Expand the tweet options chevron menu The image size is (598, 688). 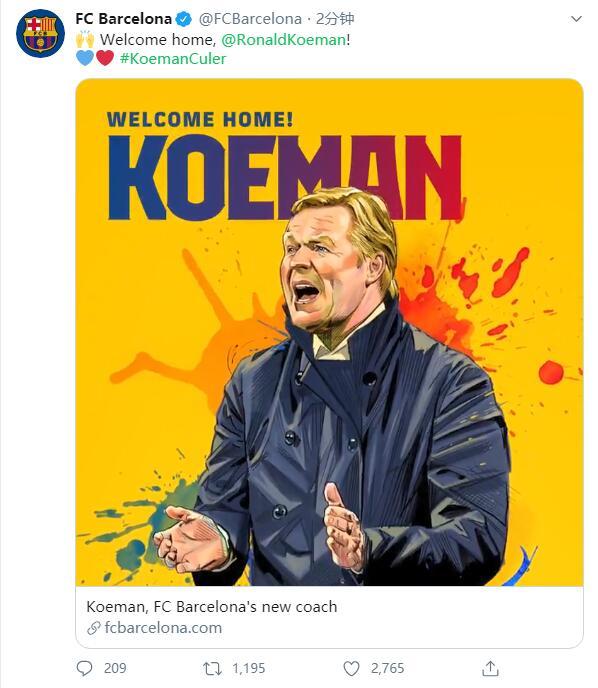[x=576, y=19]
